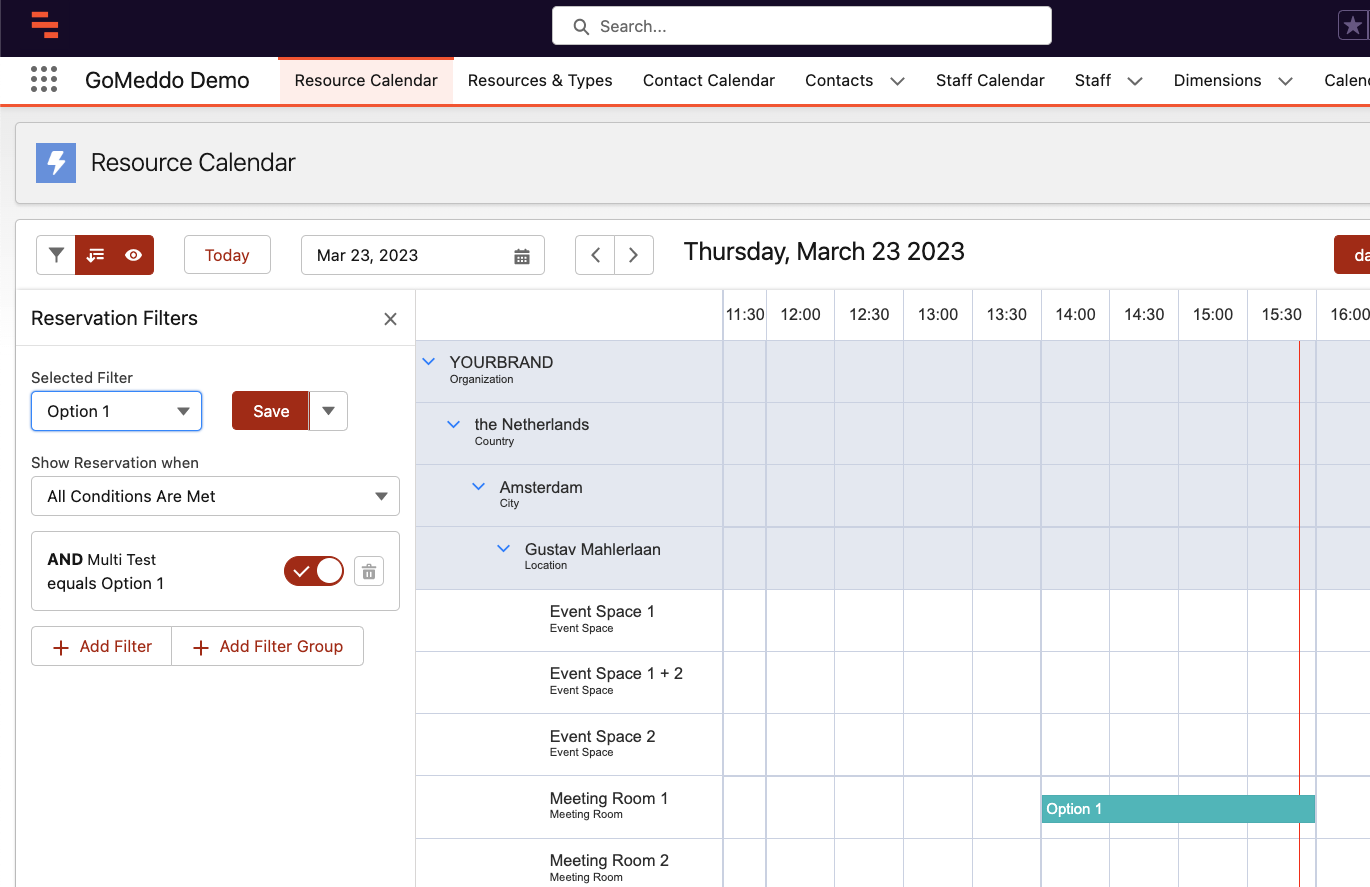Viewport: 1370px width, 887px height.
Task: Open the All Conditions Are Met dropdown
Action: pos(215,496)
